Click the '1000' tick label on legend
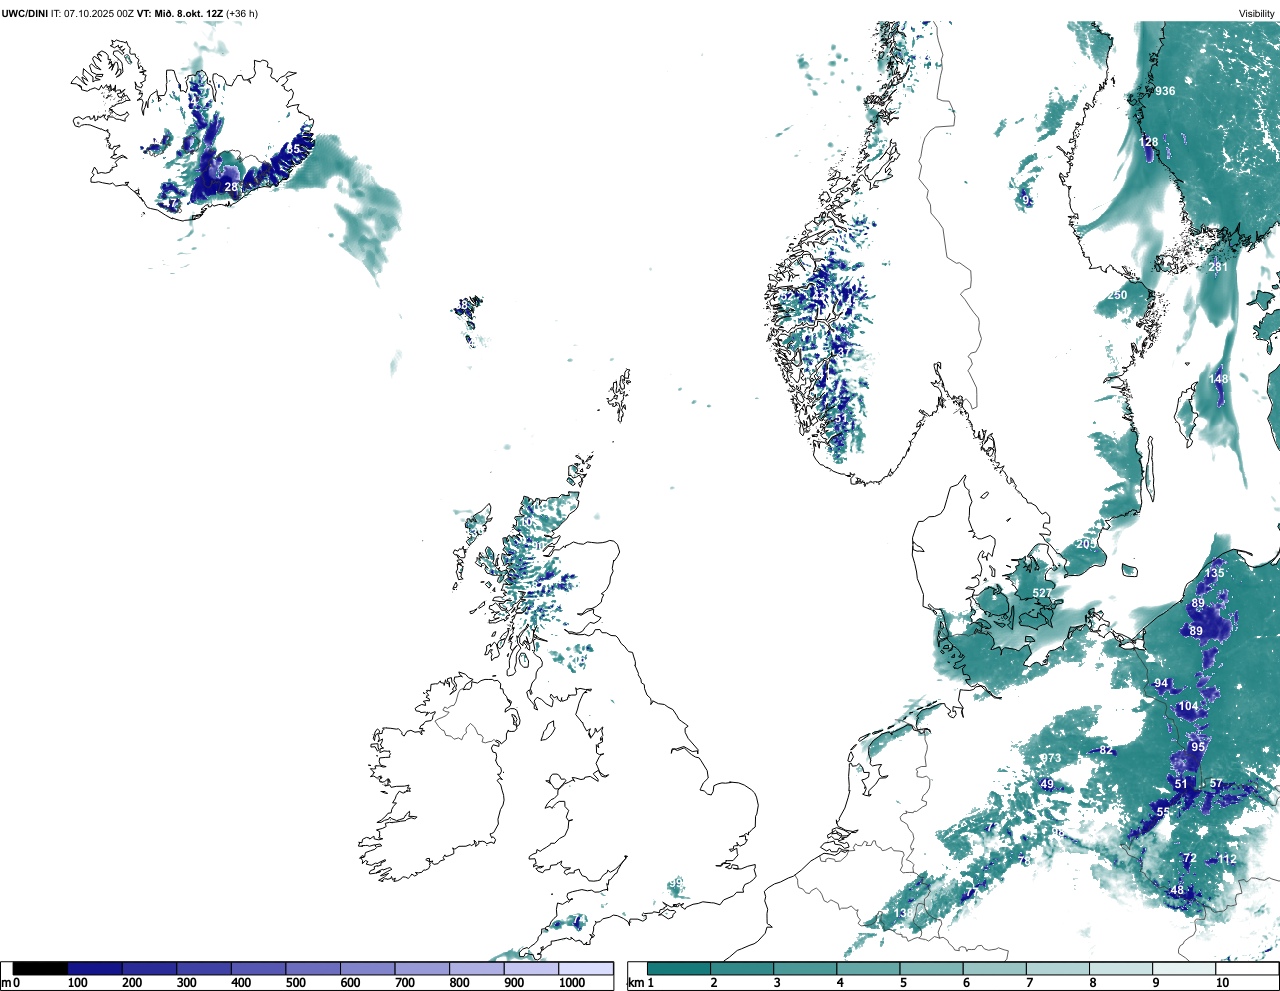1280x991 pixels. (572, 983)
